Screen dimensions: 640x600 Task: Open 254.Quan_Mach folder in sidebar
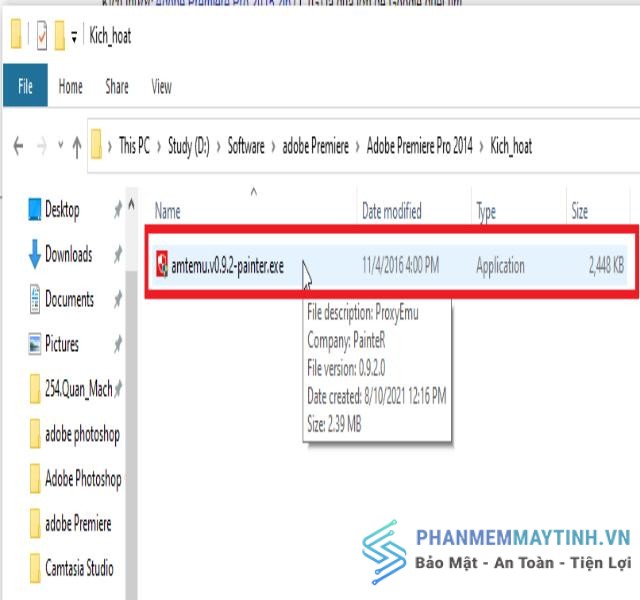(x=78, y=389)
